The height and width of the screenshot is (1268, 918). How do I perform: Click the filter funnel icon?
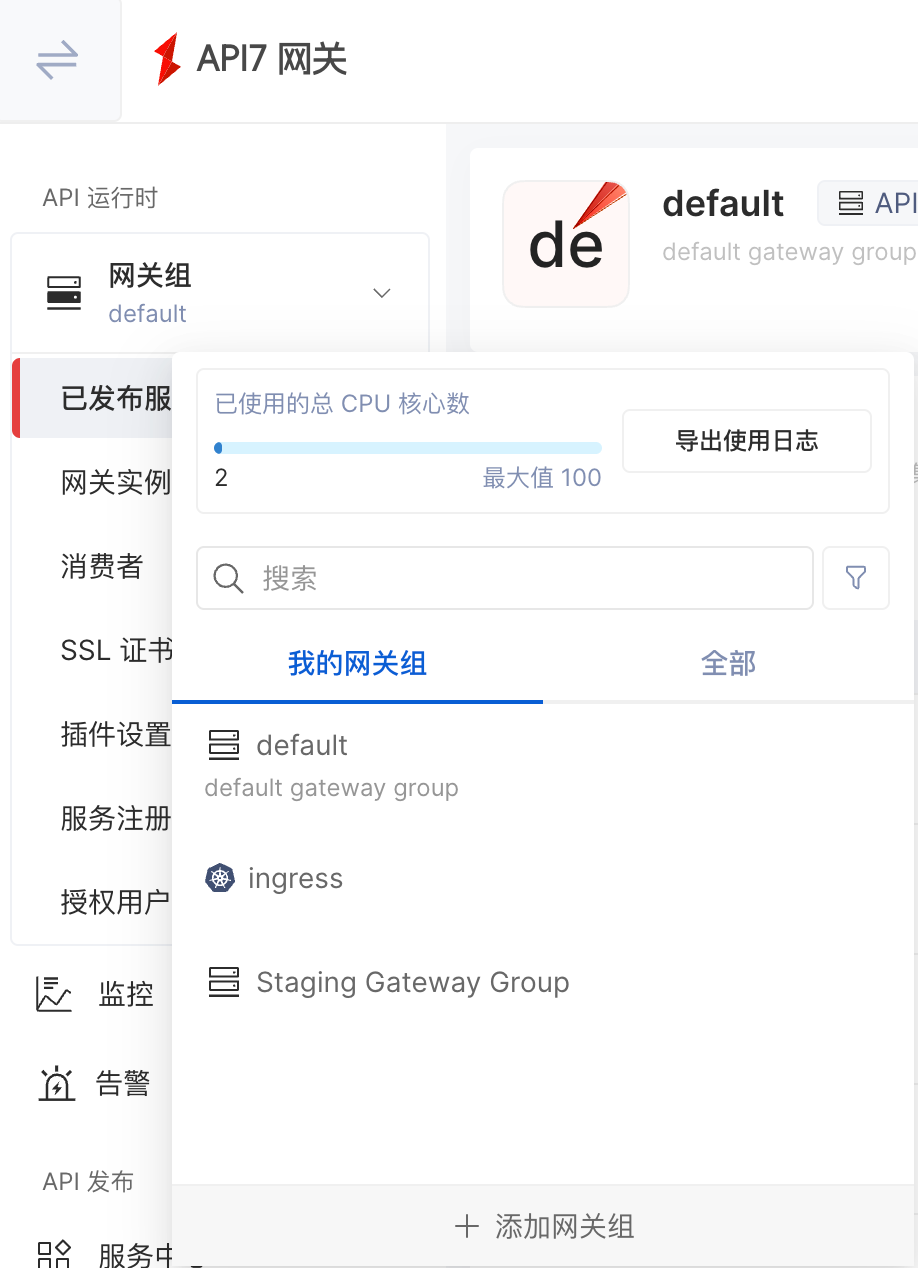pyautogui.click(x=855, y=578)
